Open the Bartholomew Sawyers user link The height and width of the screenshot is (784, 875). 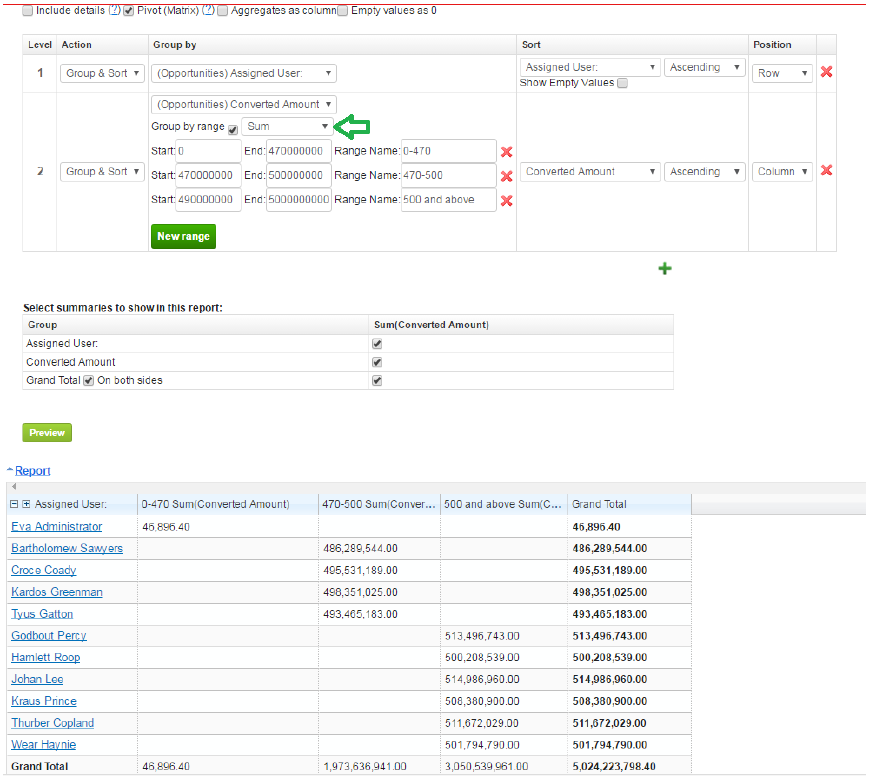coord(67,548)
